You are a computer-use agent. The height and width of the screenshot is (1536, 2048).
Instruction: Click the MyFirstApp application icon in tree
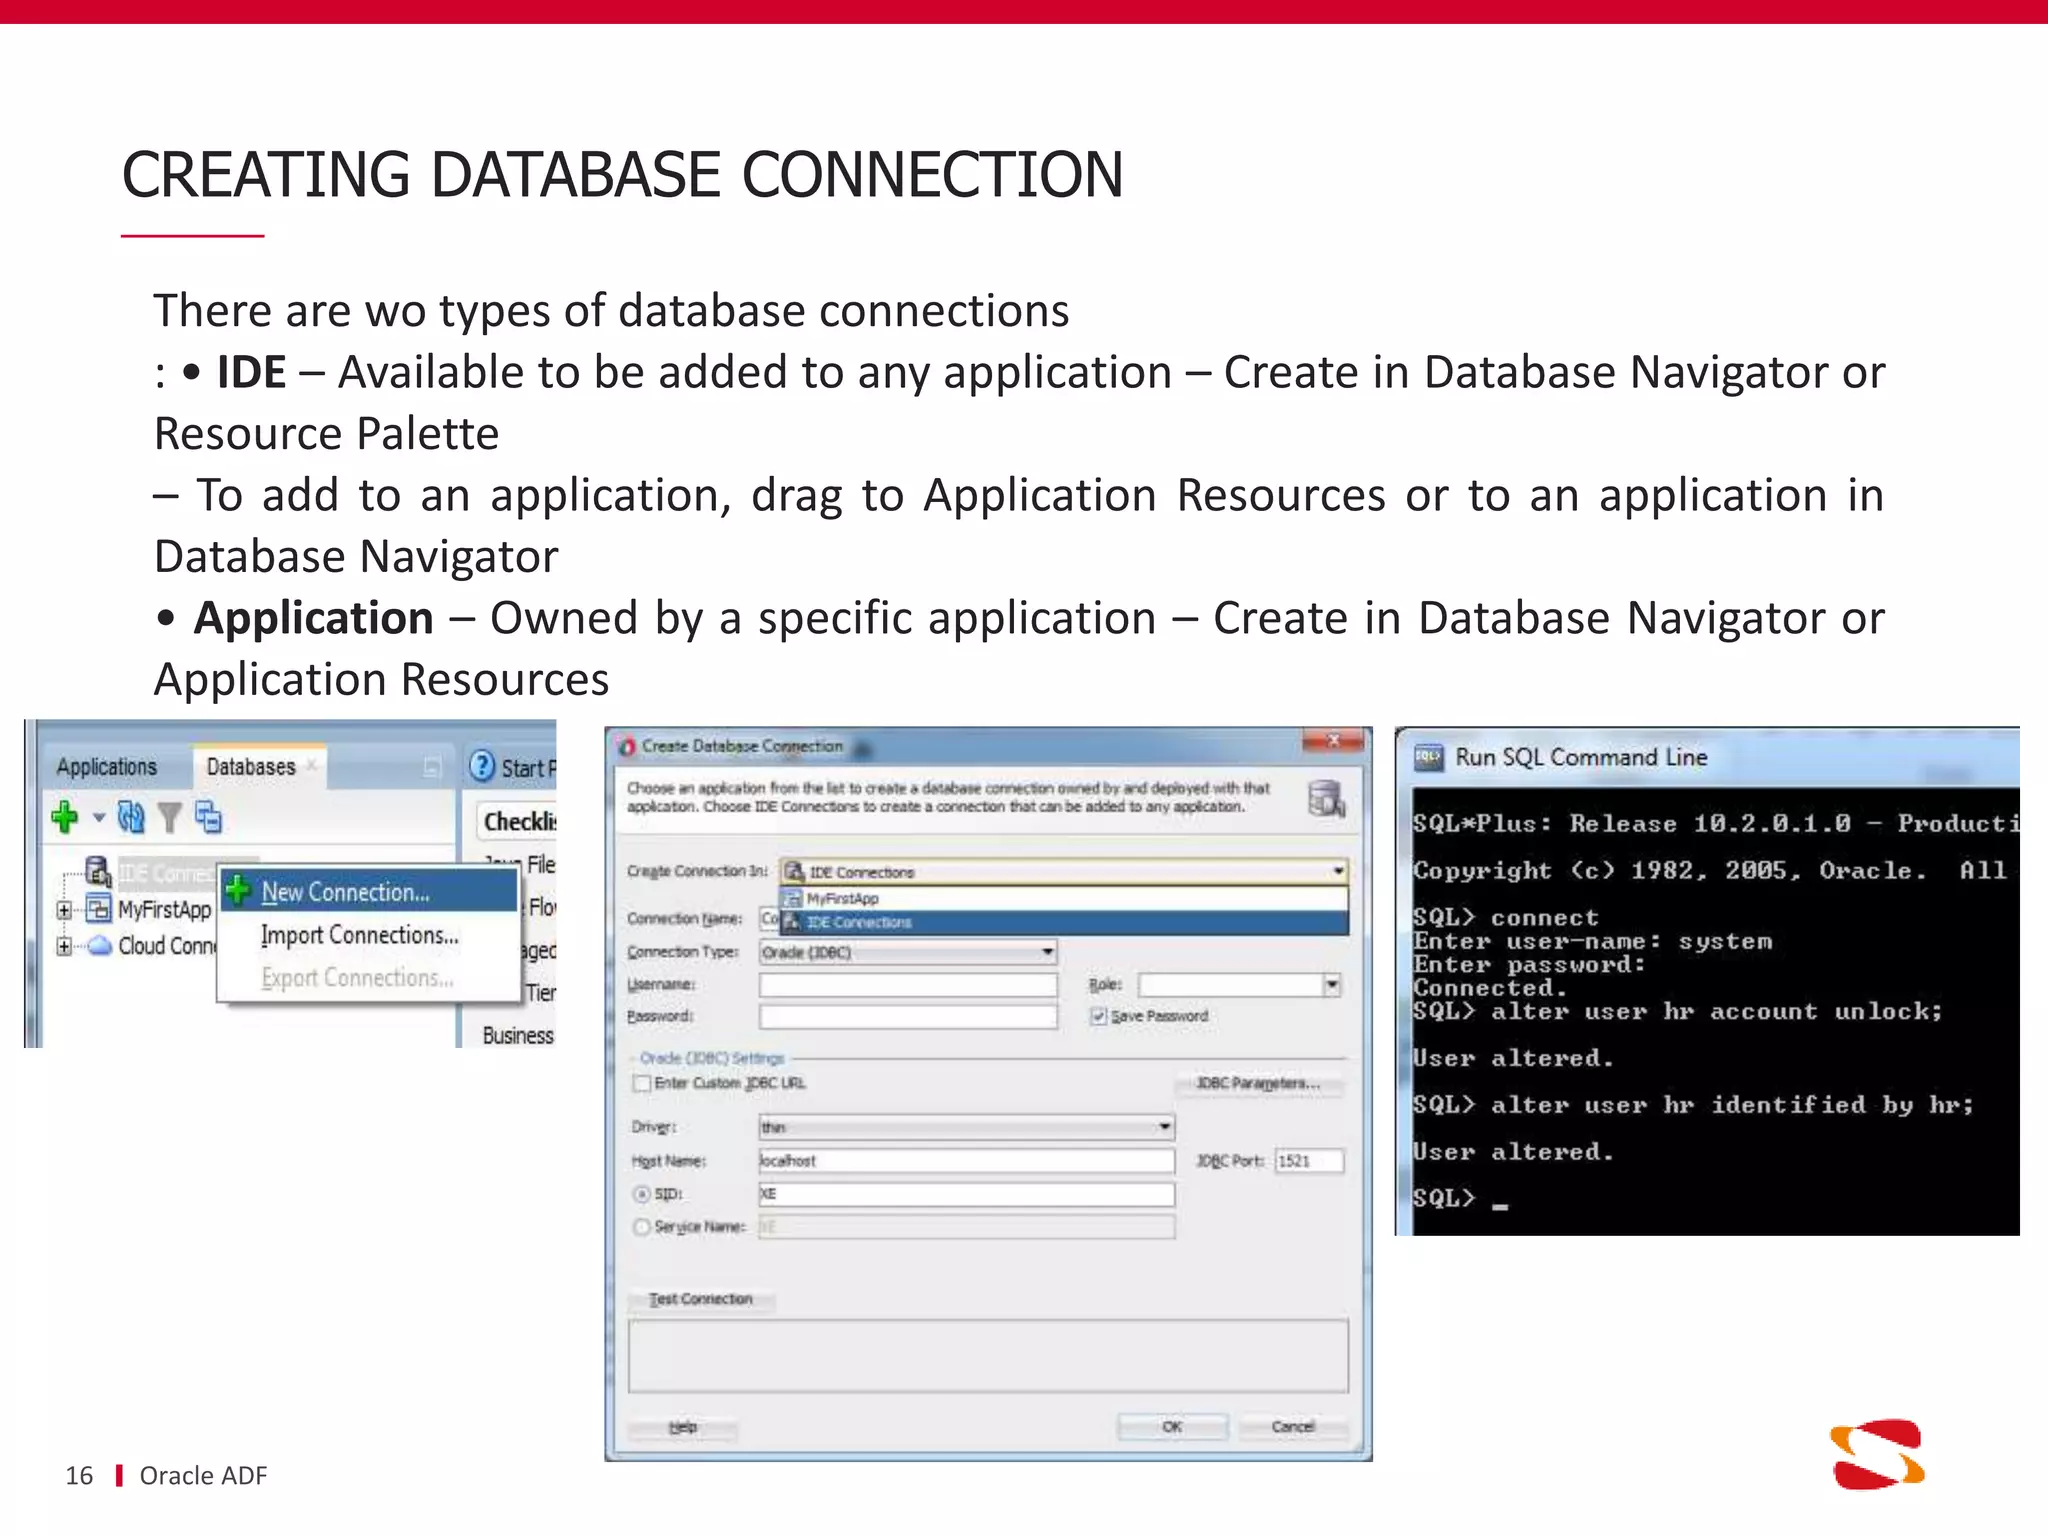click(x=99, y=909)
